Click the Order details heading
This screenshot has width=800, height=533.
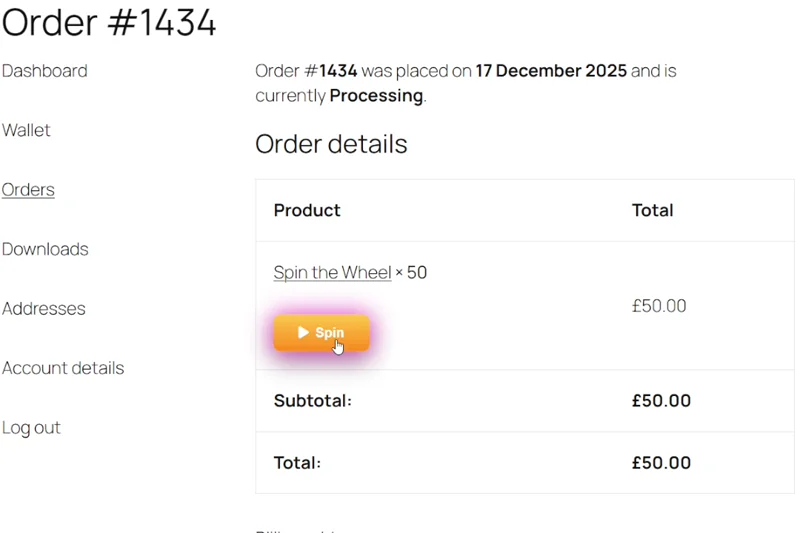[331, 144]
